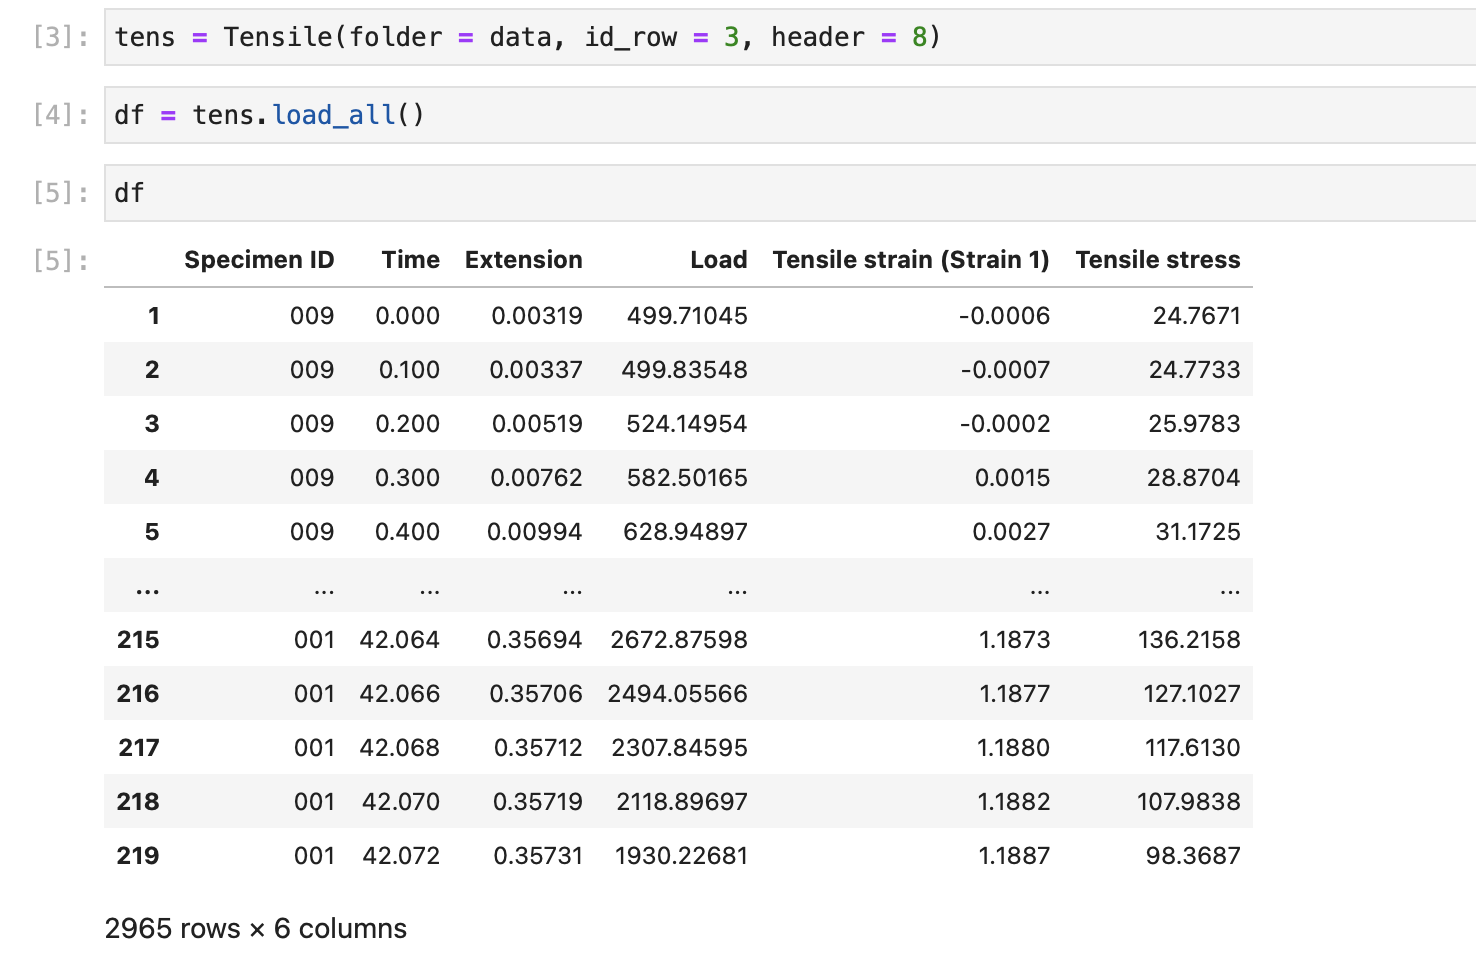Click the Time value 0.300

[408, 478]
